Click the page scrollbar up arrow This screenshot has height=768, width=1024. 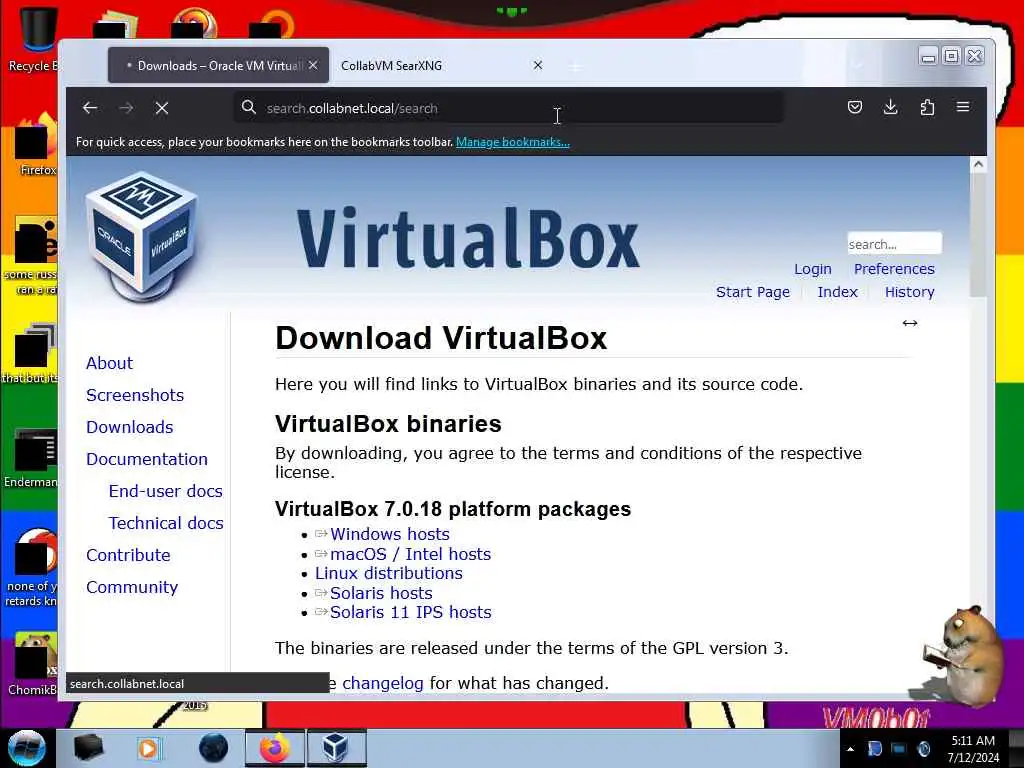978,165
